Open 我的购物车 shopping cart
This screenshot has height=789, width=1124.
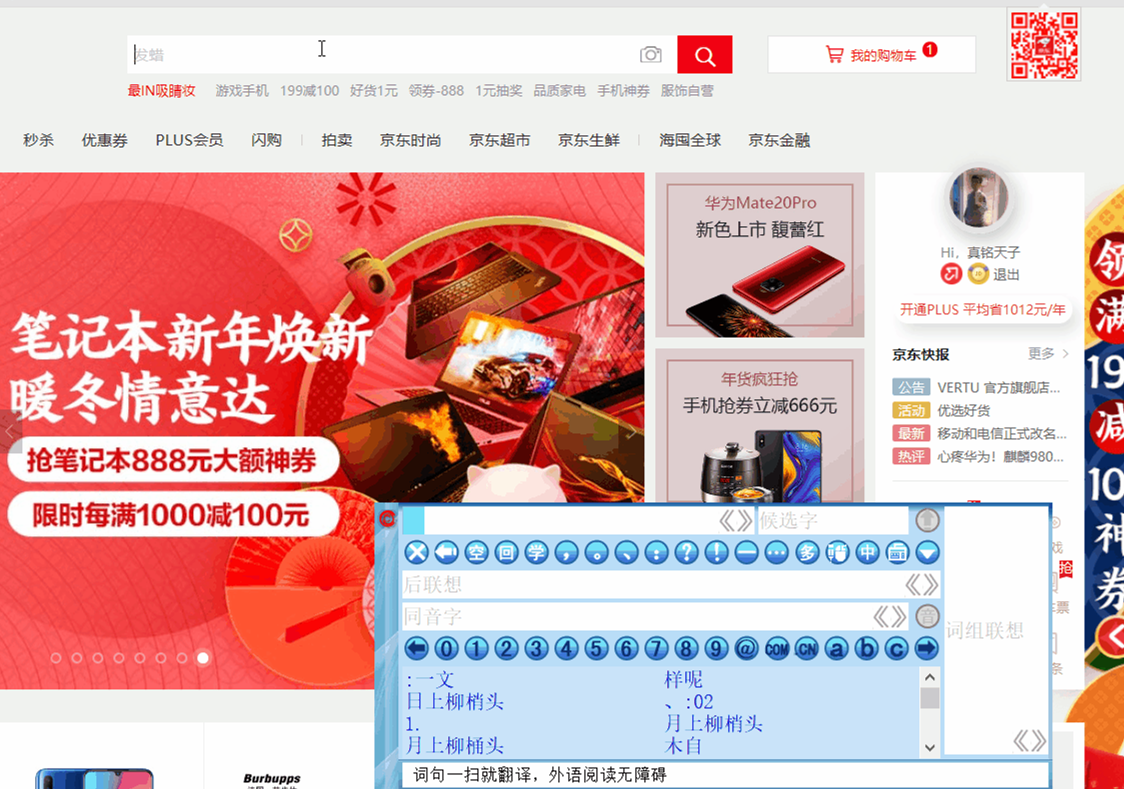tap(872, 54)
